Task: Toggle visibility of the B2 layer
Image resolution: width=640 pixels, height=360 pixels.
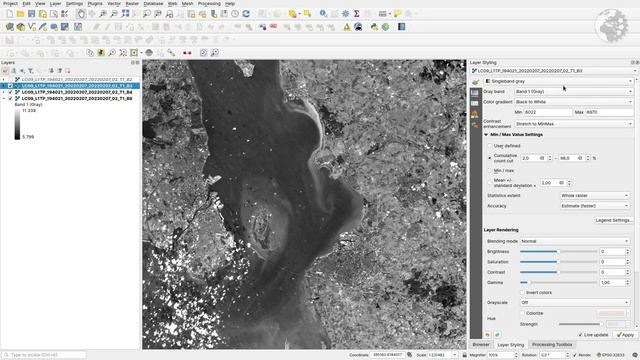Action: 11,80
